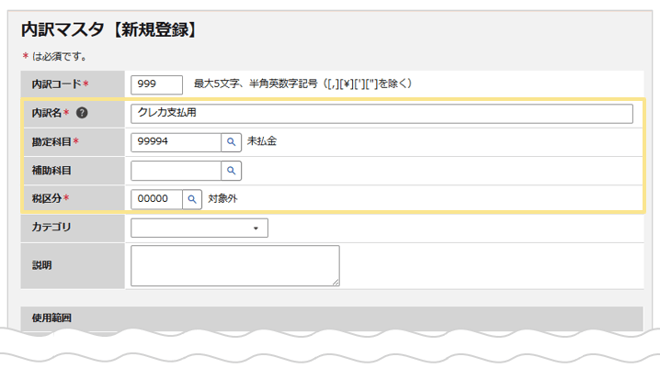Viewport: 660px width, 368px height.
Task: Select the 最大5文字 hint text
Action: [303, 84]
